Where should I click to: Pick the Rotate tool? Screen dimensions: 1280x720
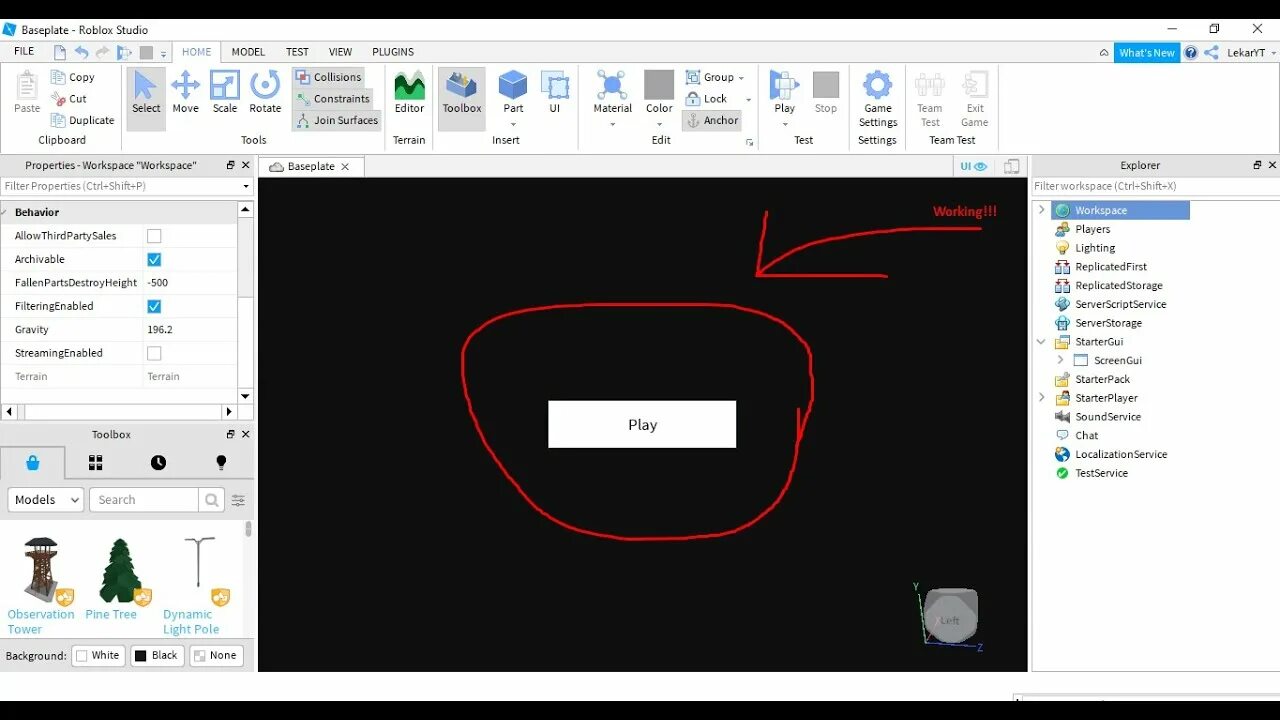click(x=265, y=93)
